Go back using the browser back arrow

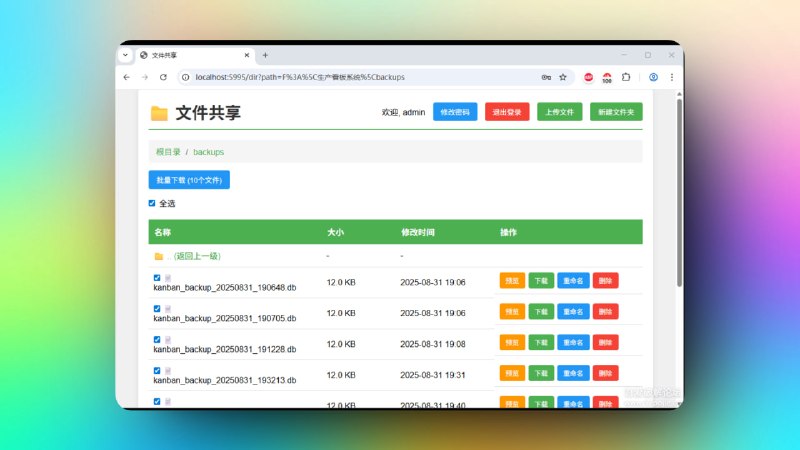(127, 77)
